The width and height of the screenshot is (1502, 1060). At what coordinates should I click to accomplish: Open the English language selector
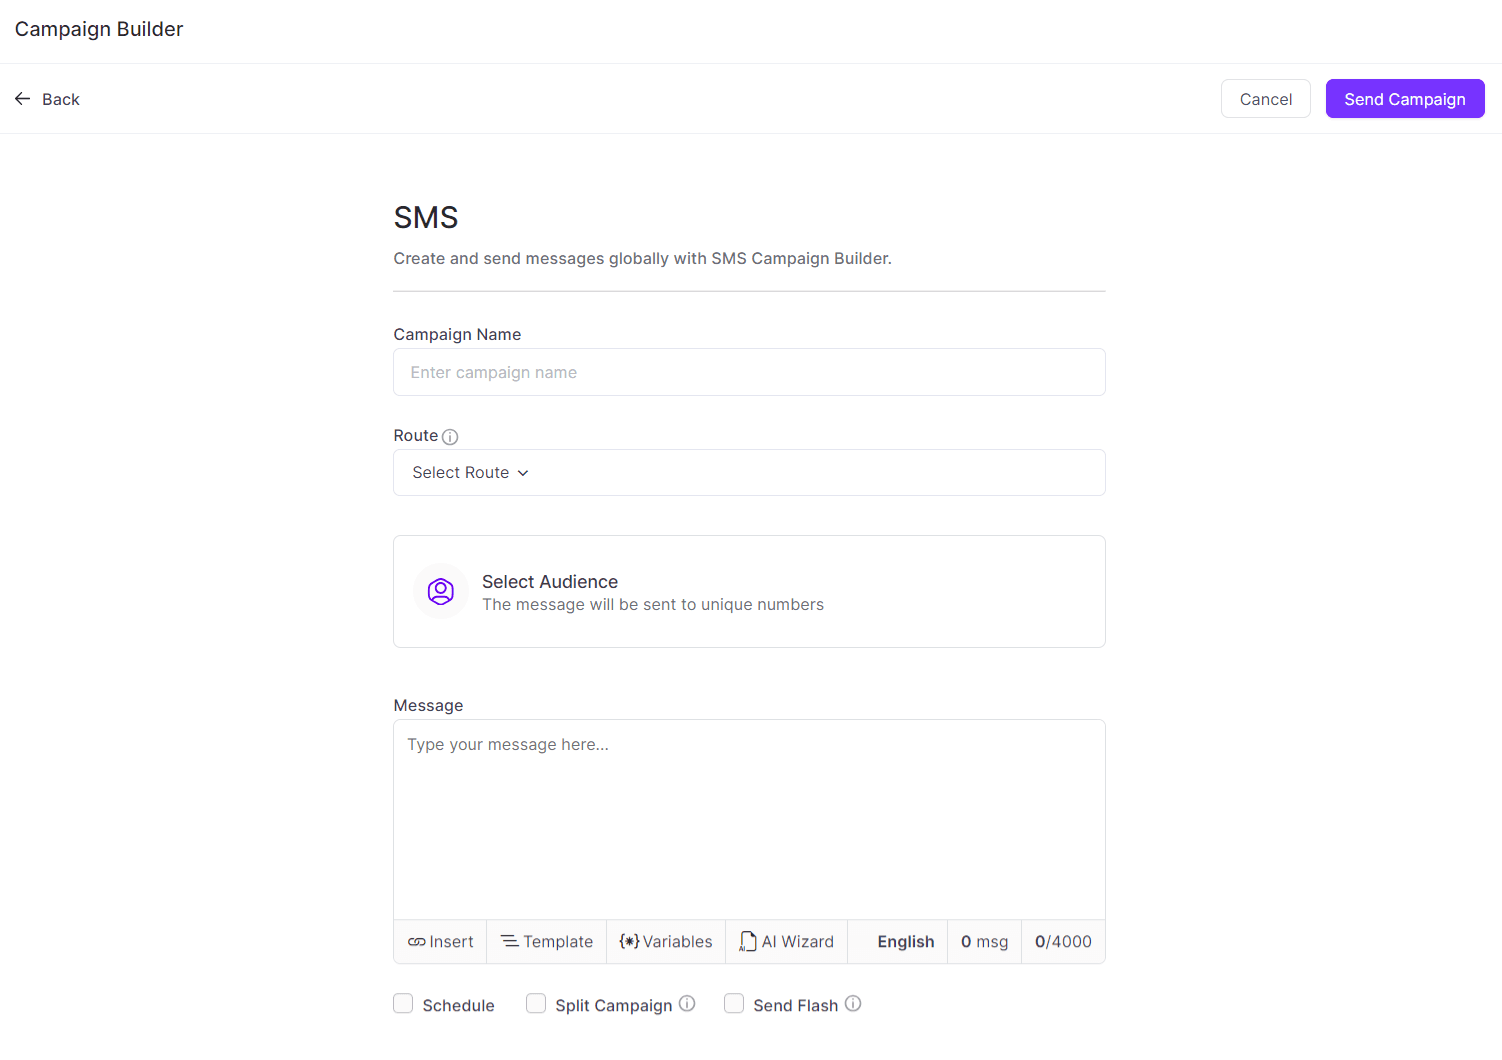point(905,941)
